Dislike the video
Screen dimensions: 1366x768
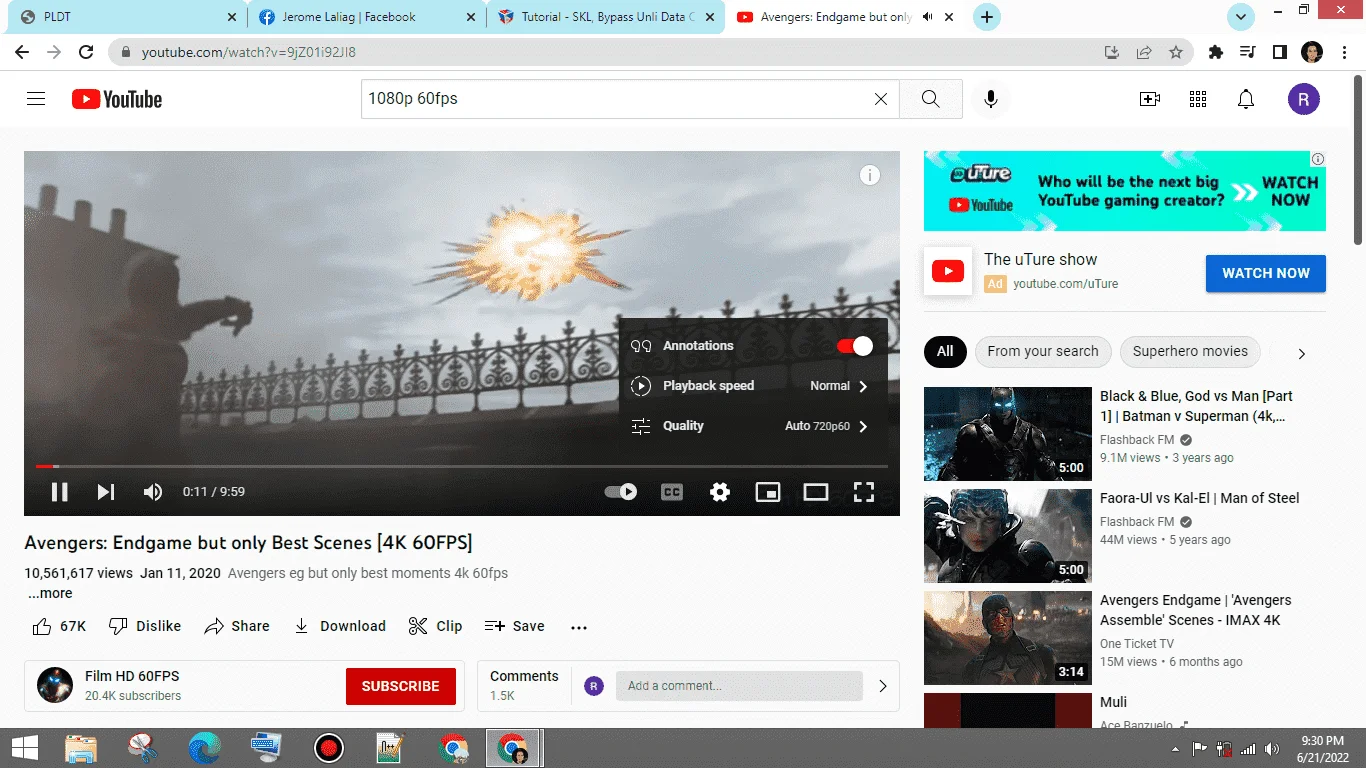pyautogui.click(x=145, y=626)
